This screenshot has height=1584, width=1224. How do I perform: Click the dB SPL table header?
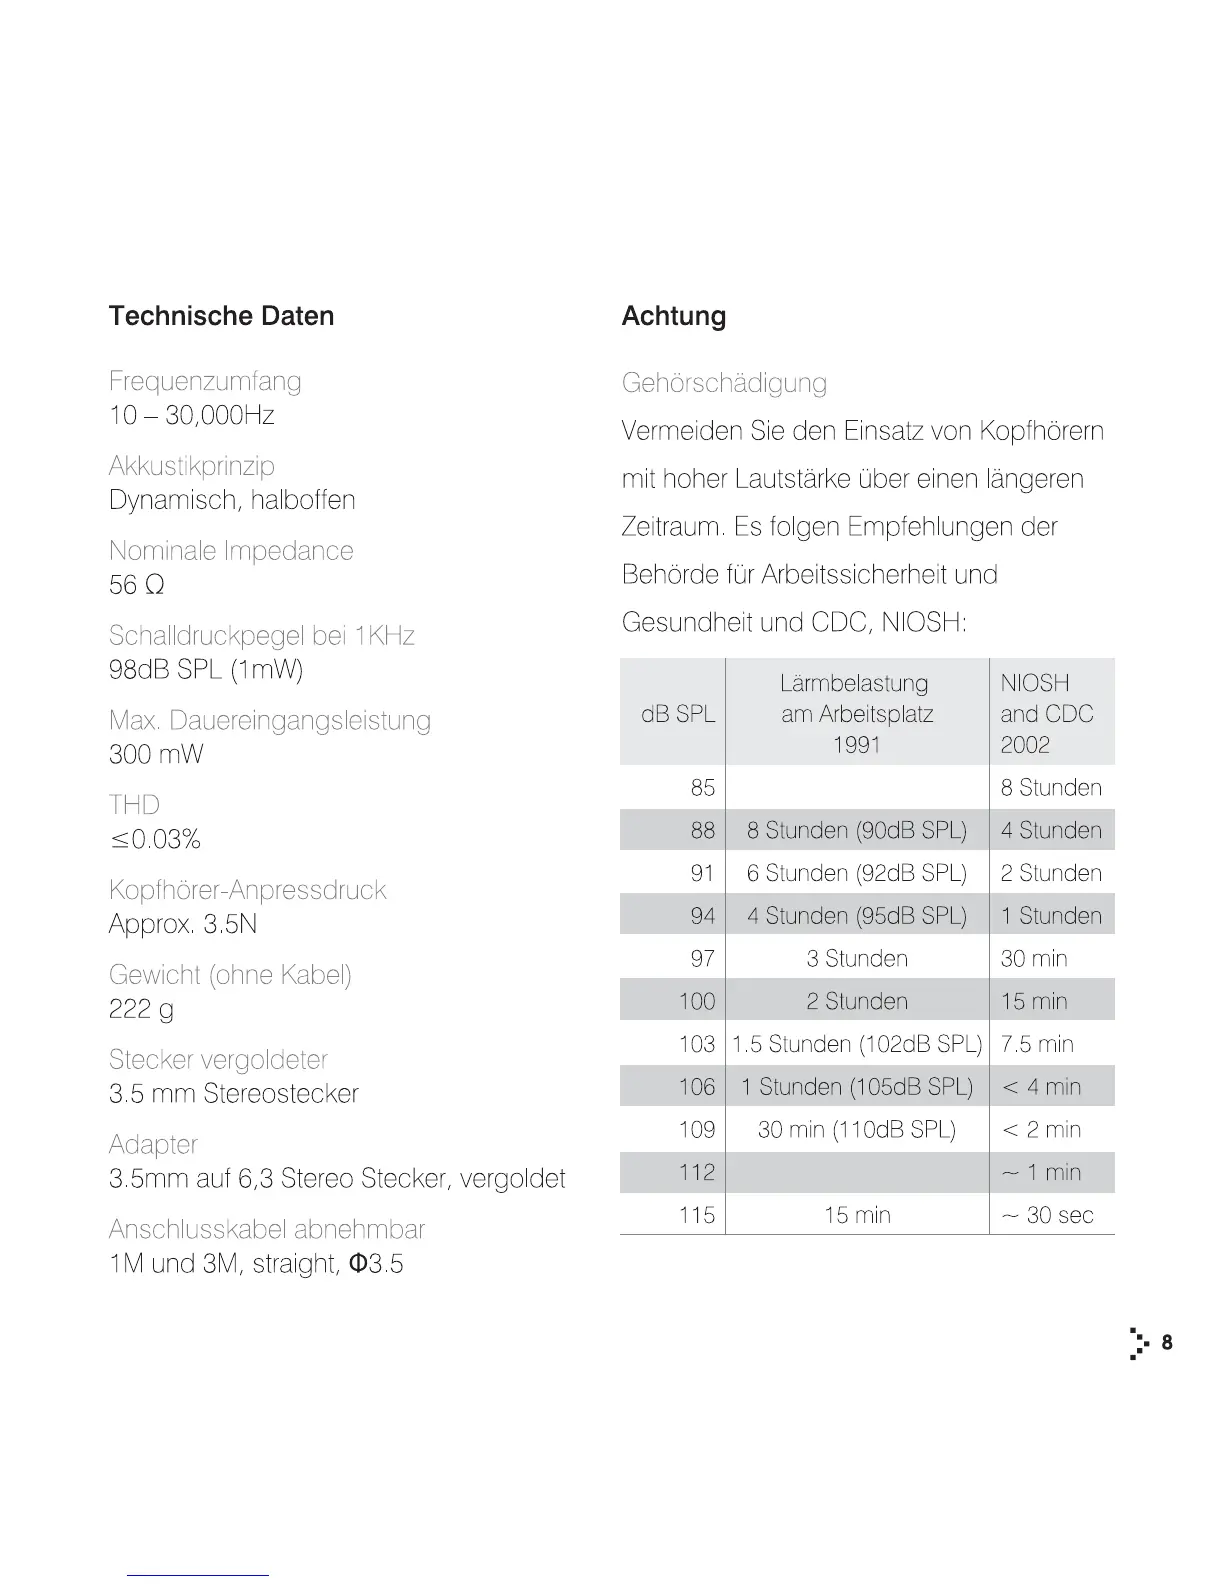[678, 714]
